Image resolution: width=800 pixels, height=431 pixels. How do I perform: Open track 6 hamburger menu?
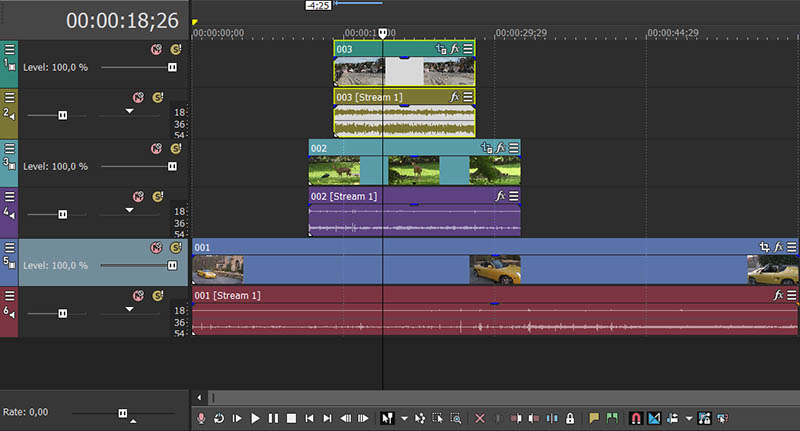(10, 295)
